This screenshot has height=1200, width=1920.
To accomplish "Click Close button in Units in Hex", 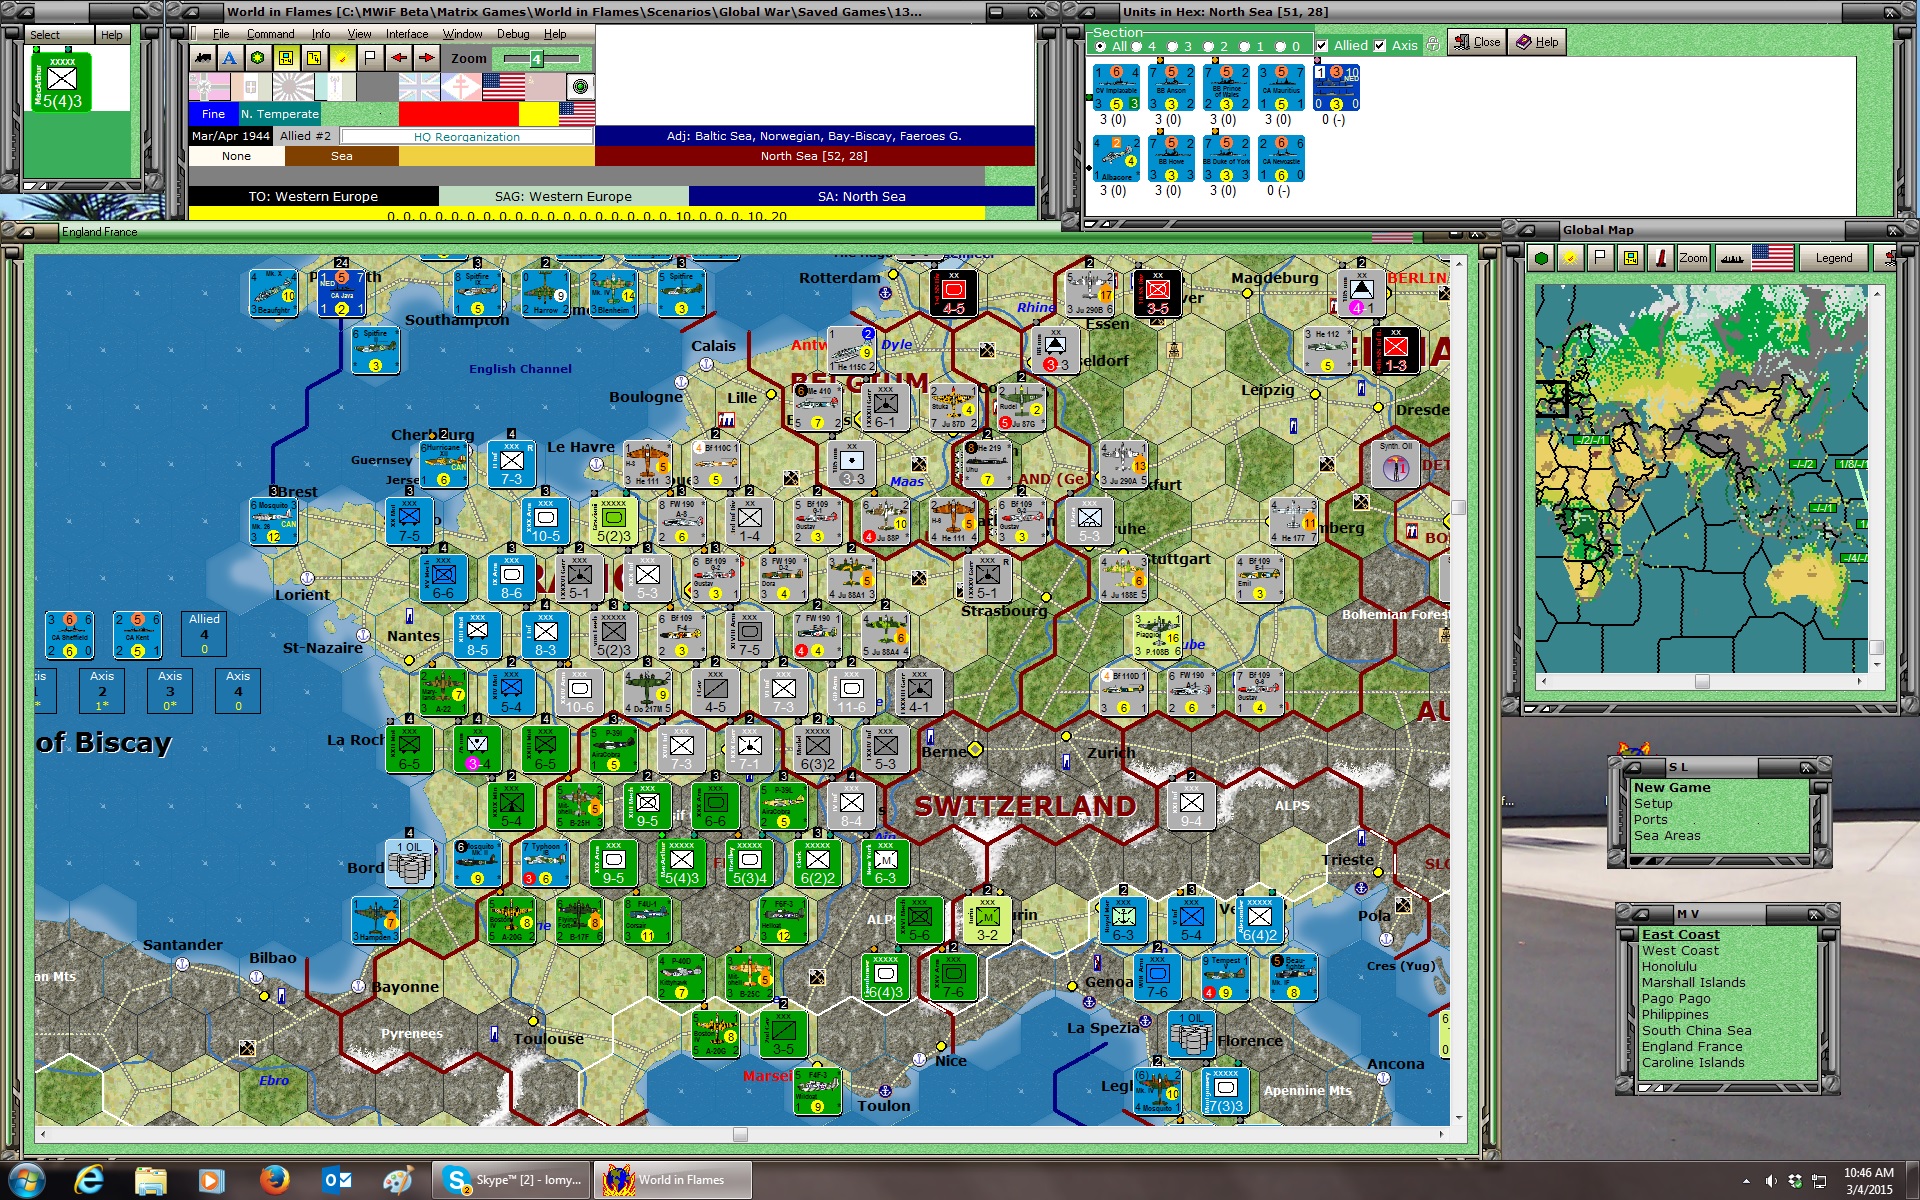I will pyautogui.click(x=1477, y=42).
